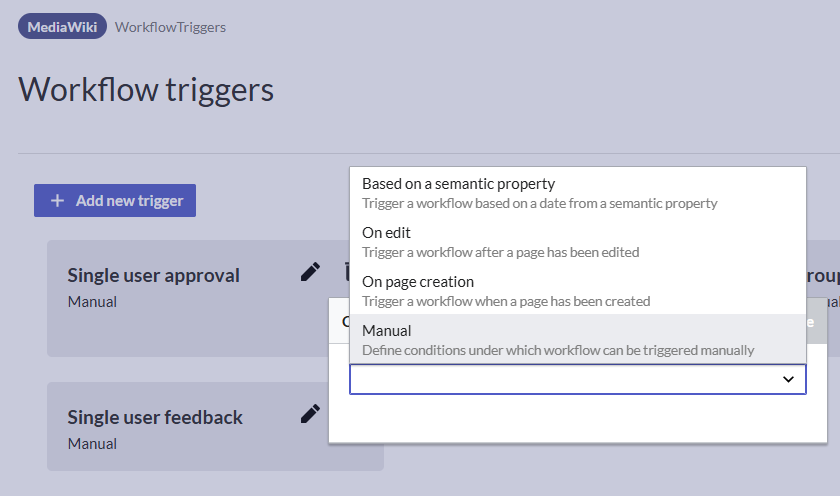Delete the Single user approval trigger

click(341, 272)
